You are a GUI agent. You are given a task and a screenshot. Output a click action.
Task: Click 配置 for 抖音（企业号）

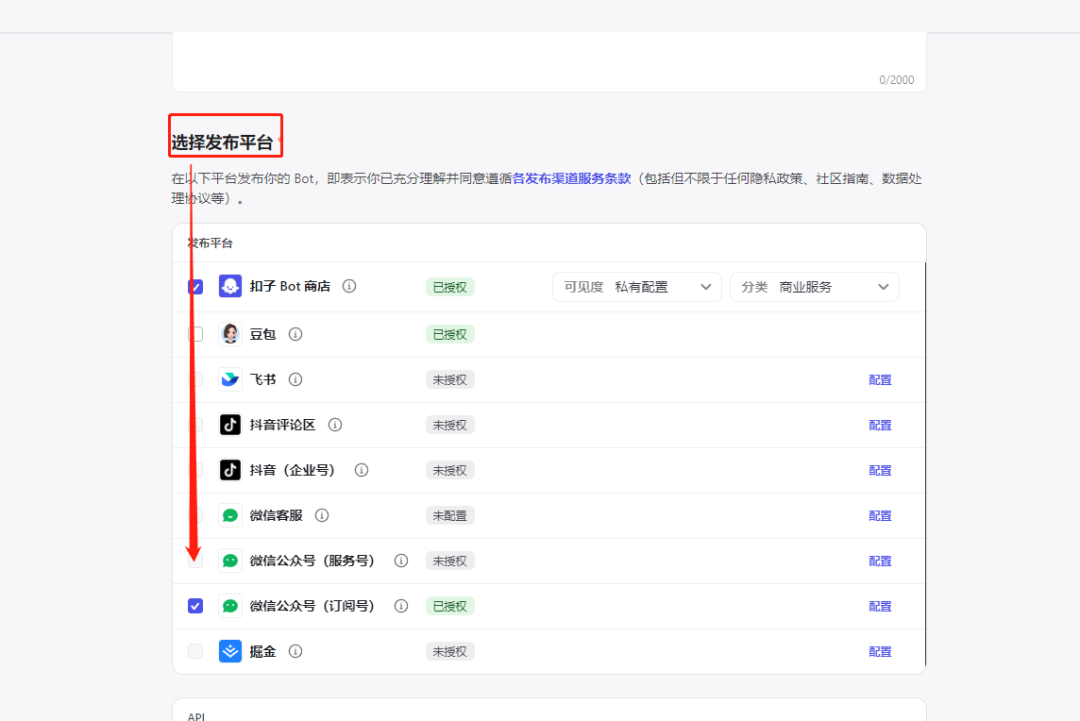point(880,470)
